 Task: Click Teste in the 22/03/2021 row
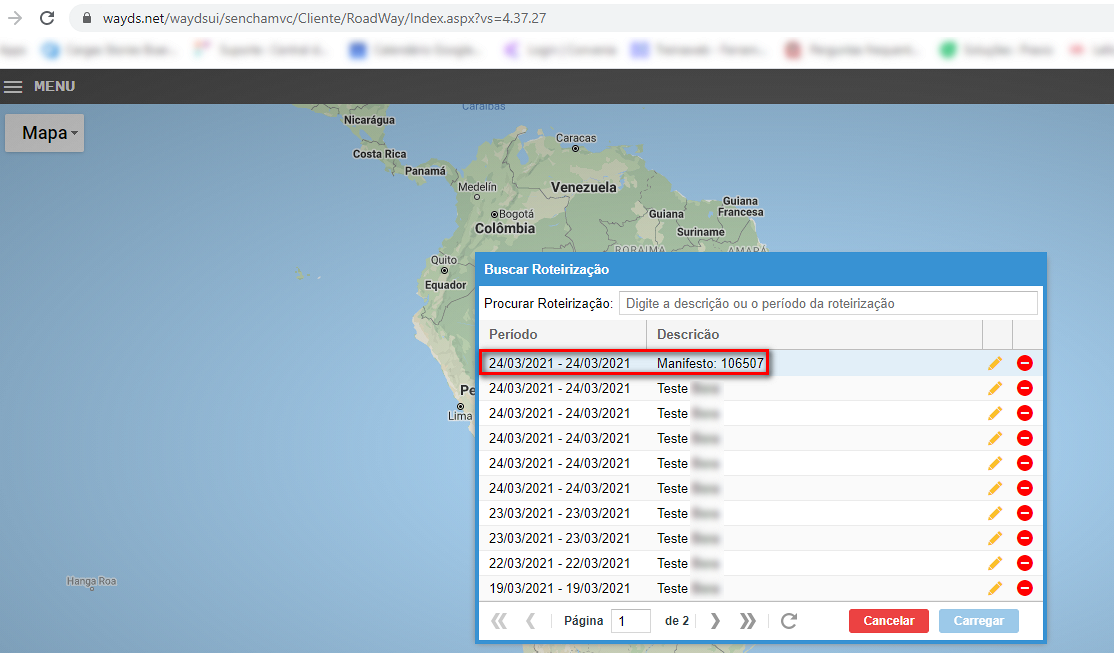pos(672,563)
